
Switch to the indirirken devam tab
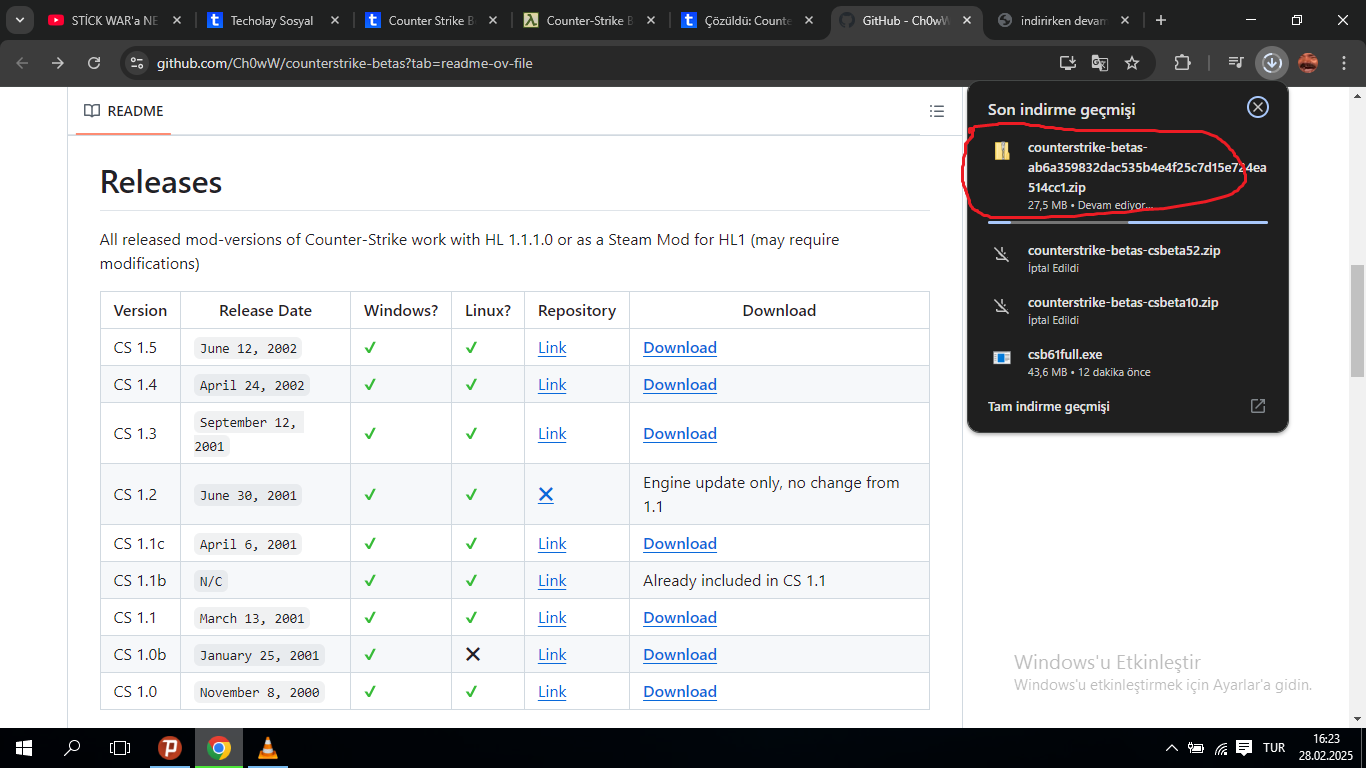pos(1062,20)
